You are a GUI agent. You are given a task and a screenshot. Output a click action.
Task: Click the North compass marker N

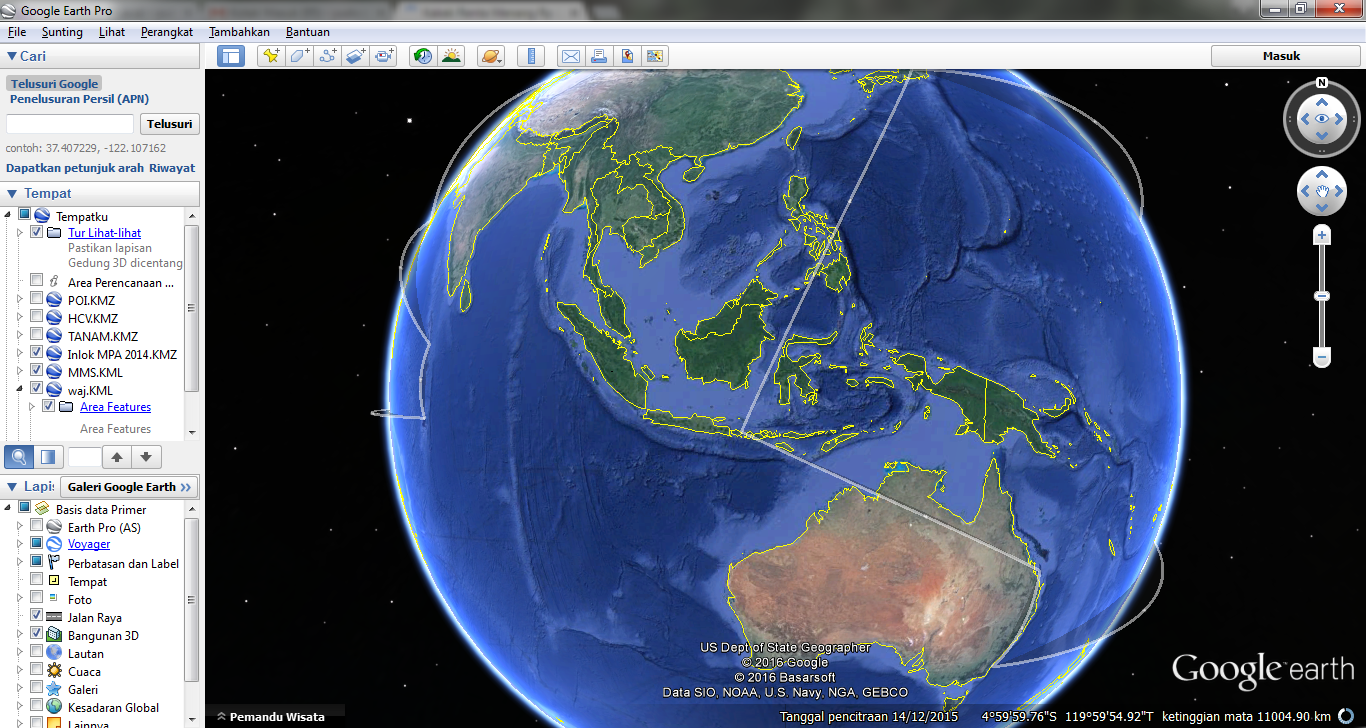tap(1322, 83)
